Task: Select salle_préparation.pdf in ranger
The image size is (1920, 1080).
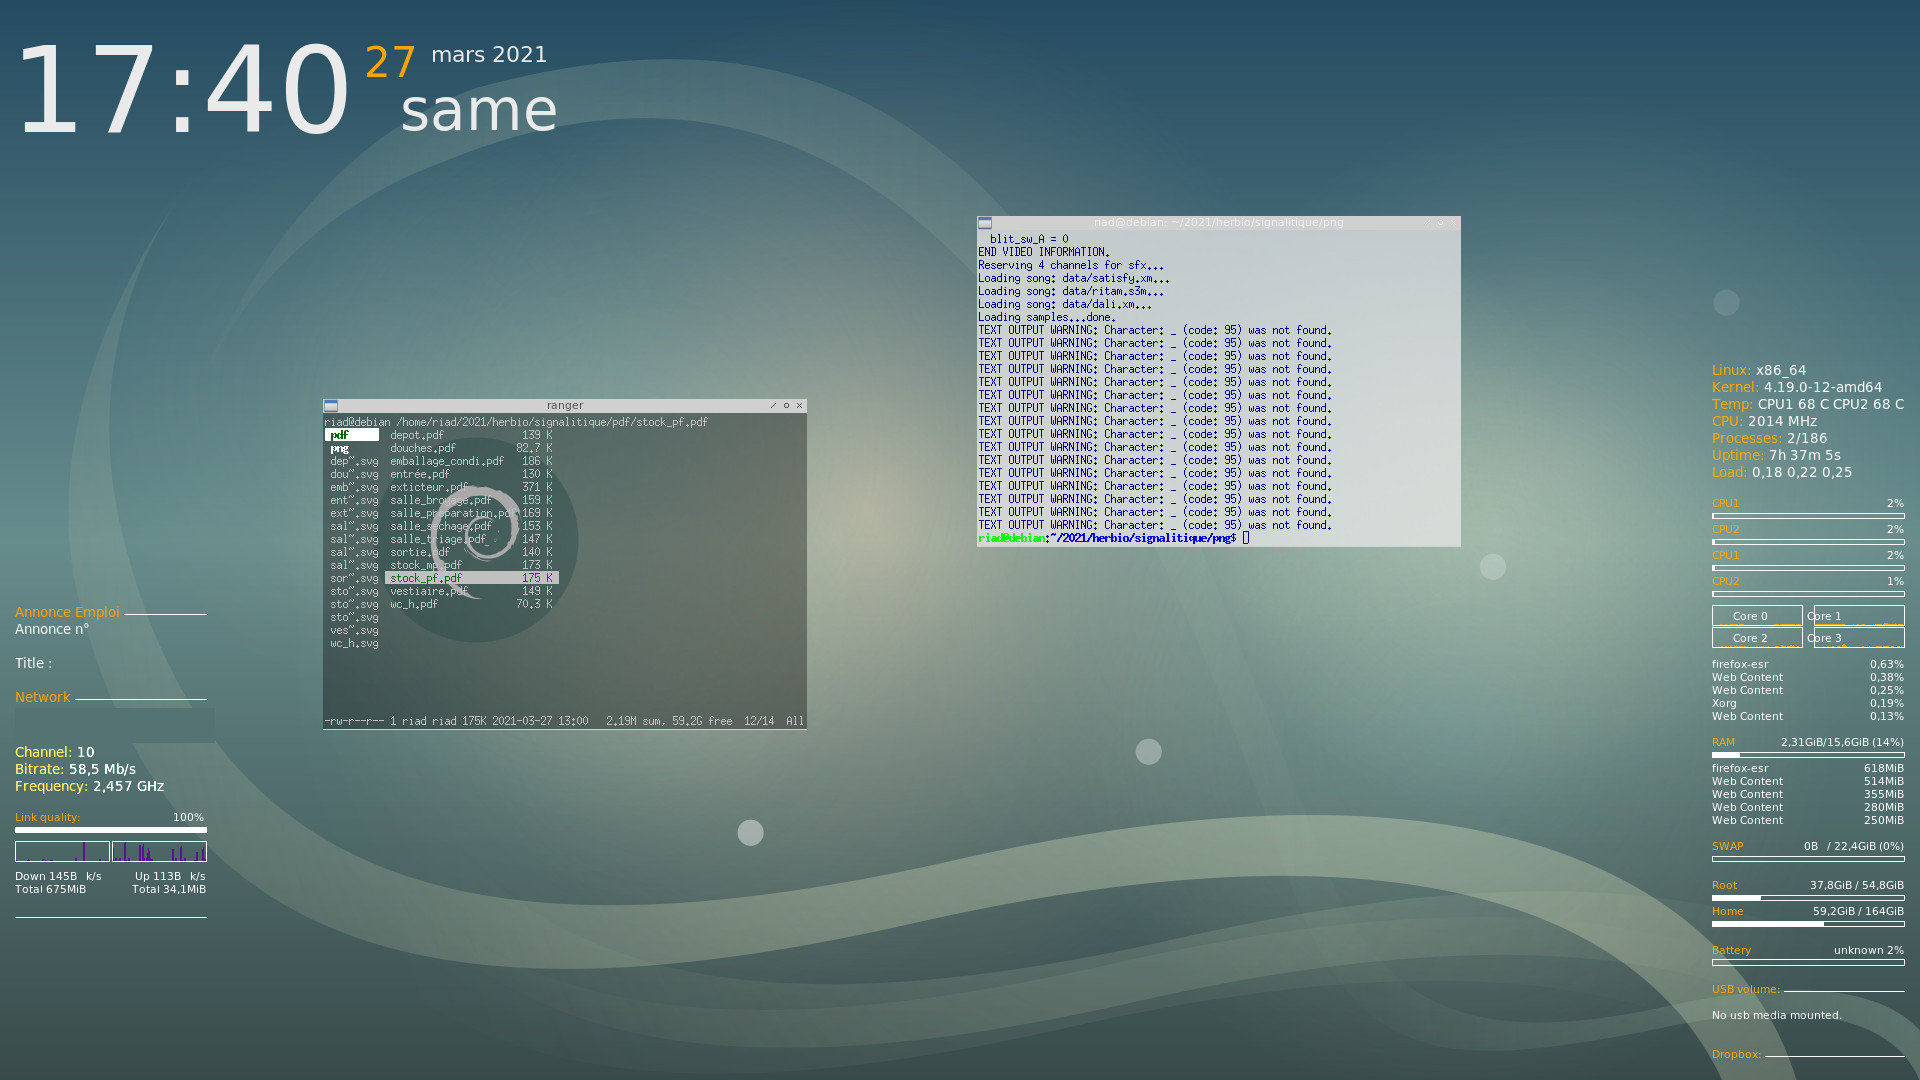Action: click(x=472, y=513)
